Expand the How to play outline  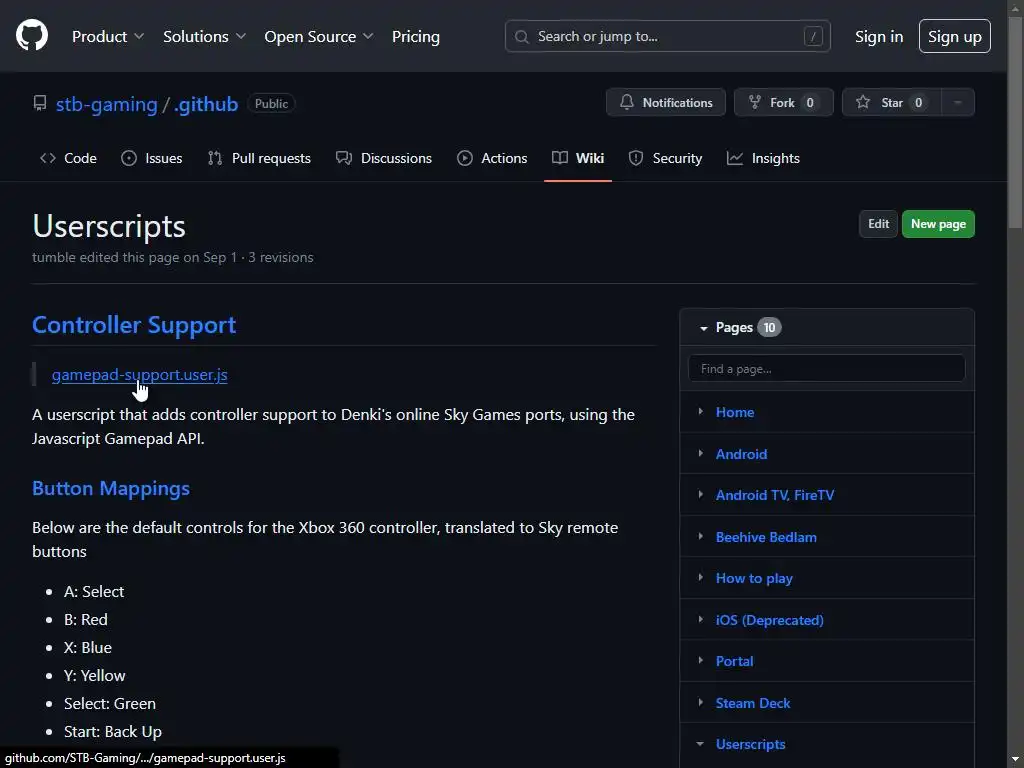pyautogui.click(x=700, y=577)
